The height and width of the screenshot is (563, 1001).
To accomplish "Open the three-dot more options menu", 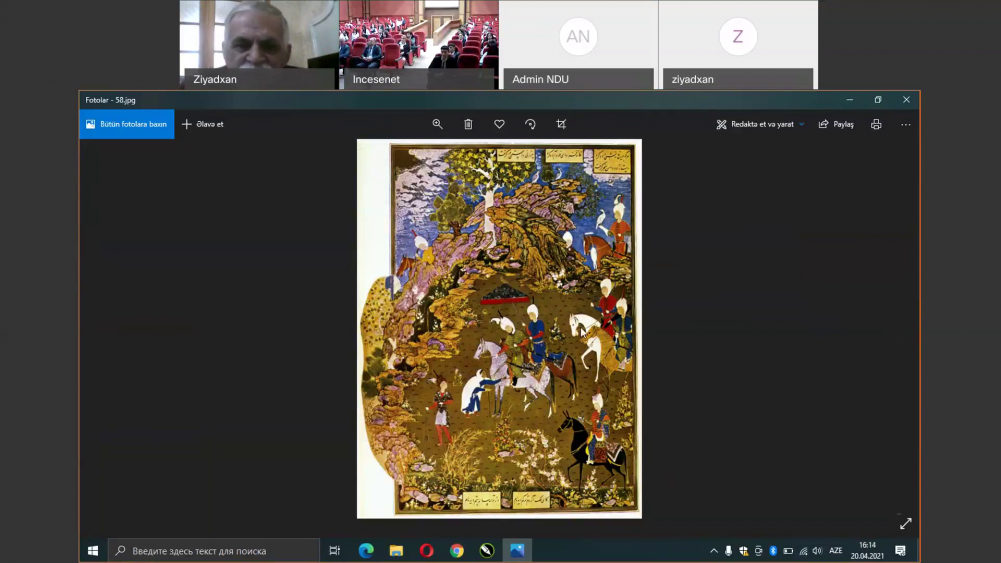I will [905, 124].
